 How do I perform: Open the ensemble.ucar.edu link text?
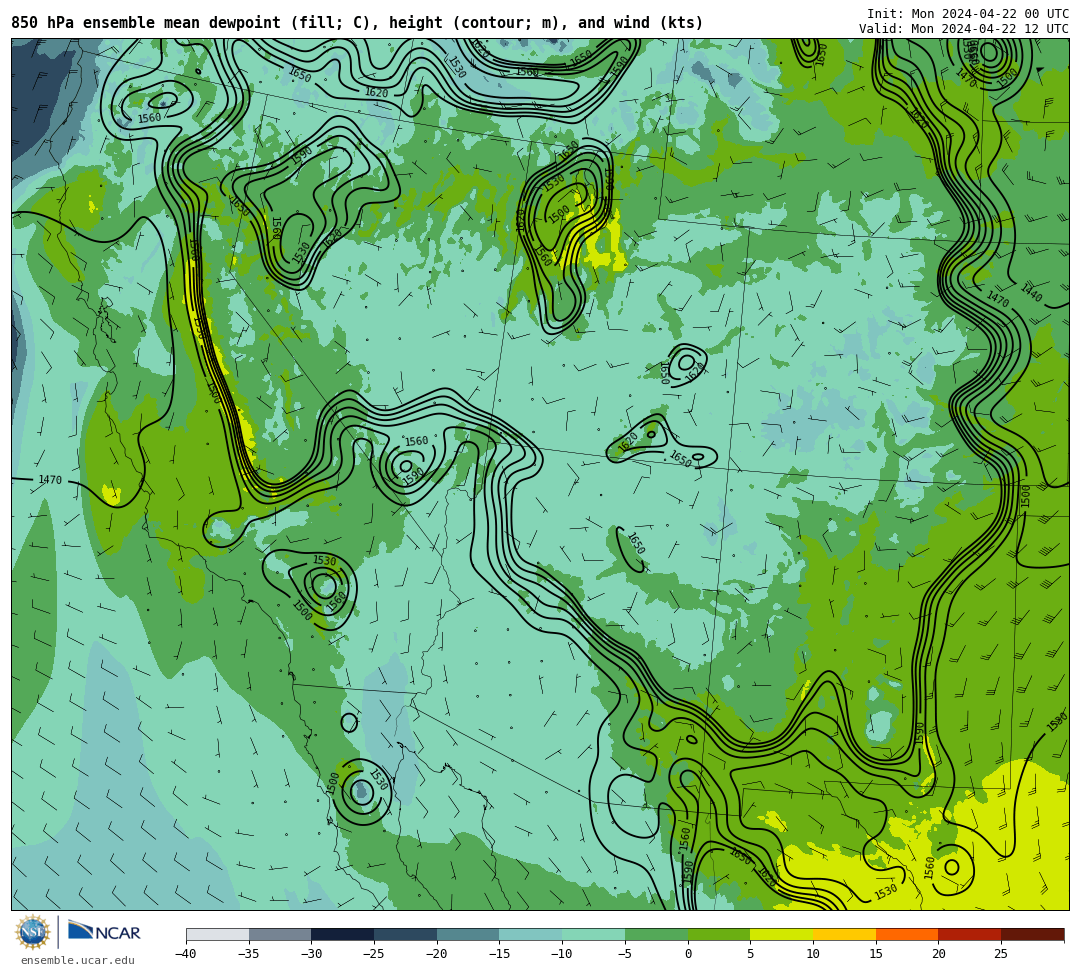coord(77,960)
